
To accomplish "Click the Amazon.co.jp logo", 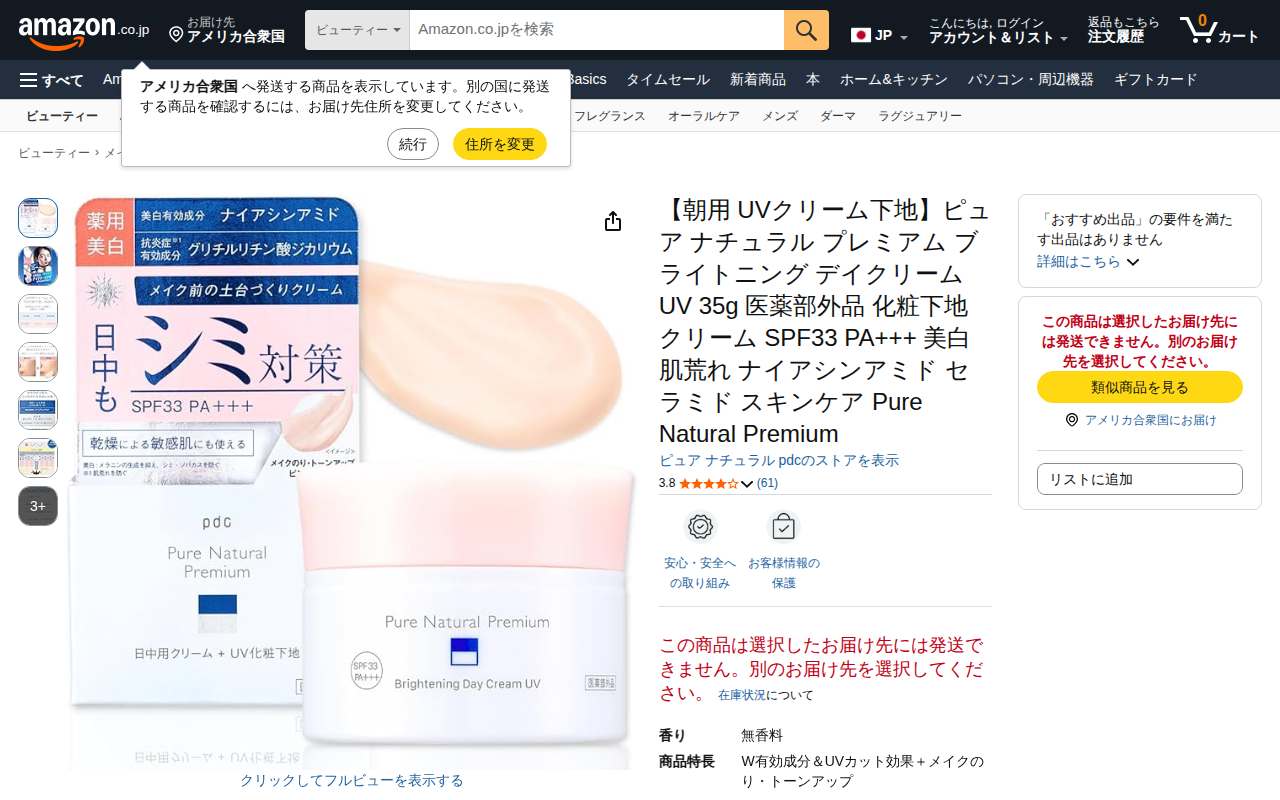I will (x=84, y=31).
